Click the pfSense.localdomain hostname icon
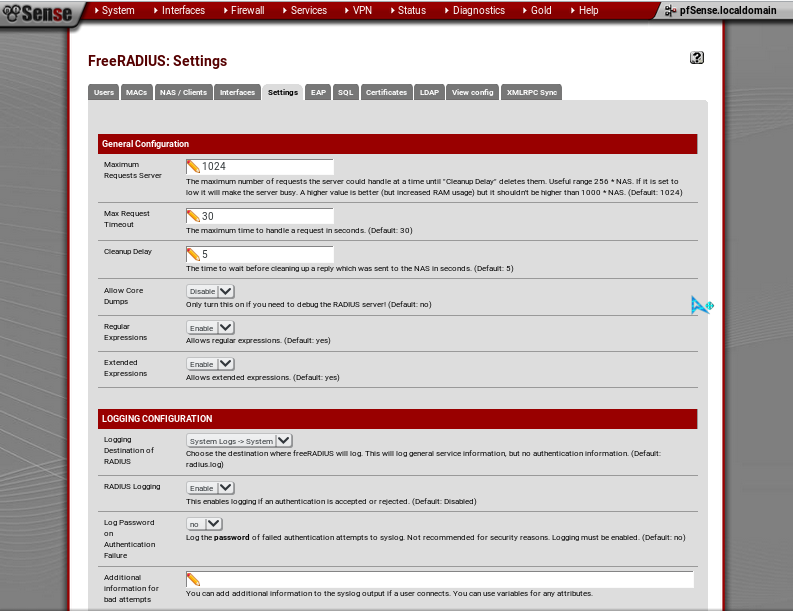The image size is (793, 611). tap(670, 11)
